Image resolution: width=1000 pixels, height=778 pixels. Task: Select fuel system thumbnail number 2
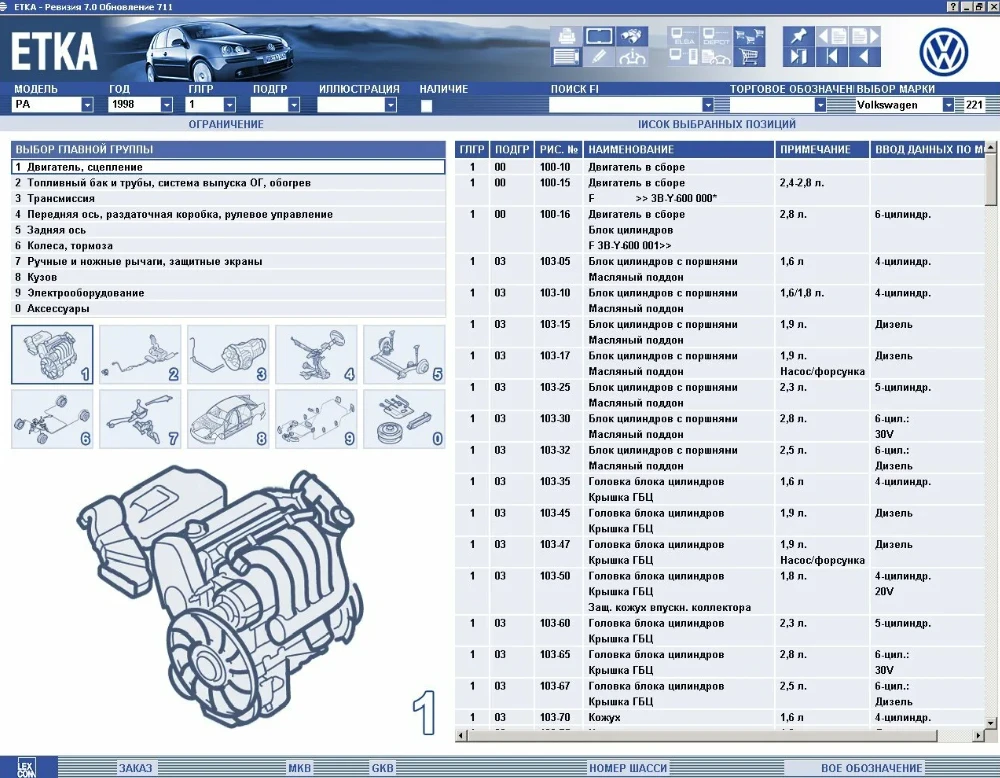tap(140, 355)
